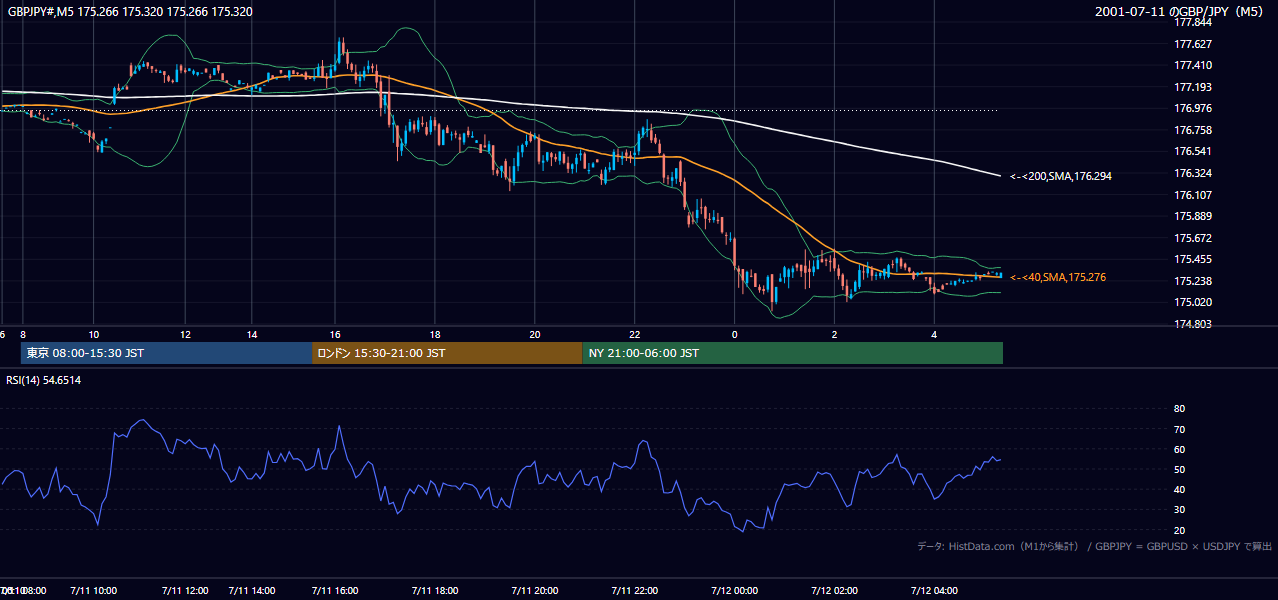The width and height of the screenshot is (1278, 600).
Task: Click RSI scale value 50
Action: click(x=1179, y=469)
